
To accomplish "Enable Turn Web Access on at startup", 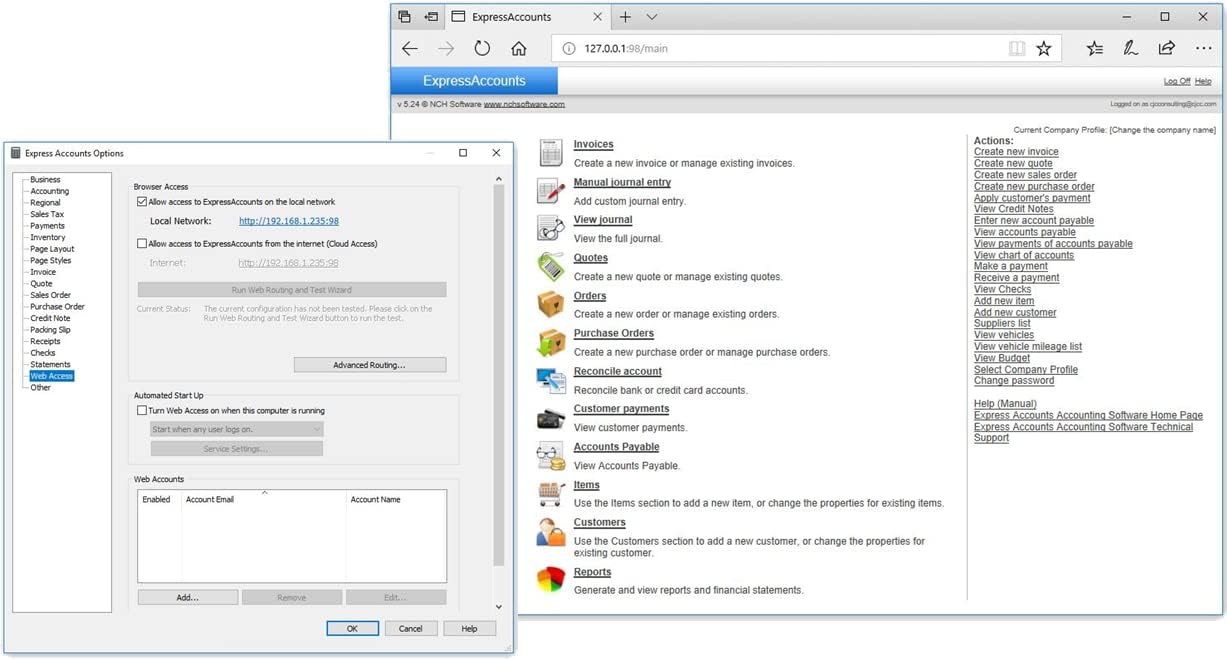I will [x=142, y=411].
